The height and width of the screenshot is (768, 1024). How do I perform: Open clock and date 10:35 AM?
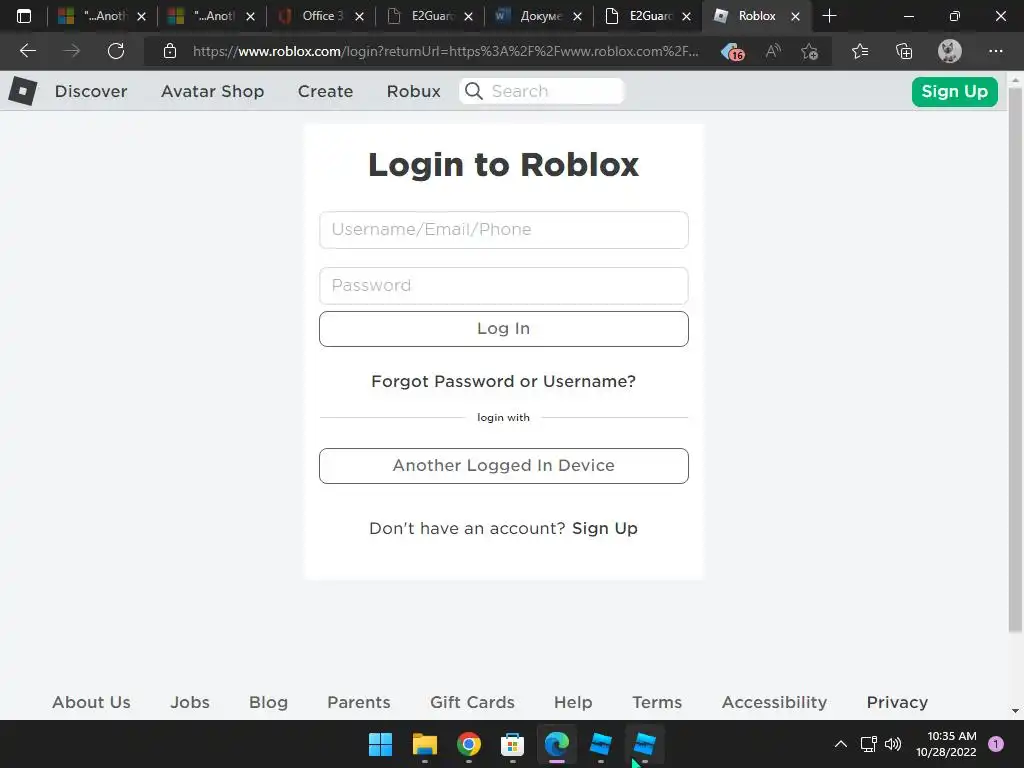[x=946, y=744]
